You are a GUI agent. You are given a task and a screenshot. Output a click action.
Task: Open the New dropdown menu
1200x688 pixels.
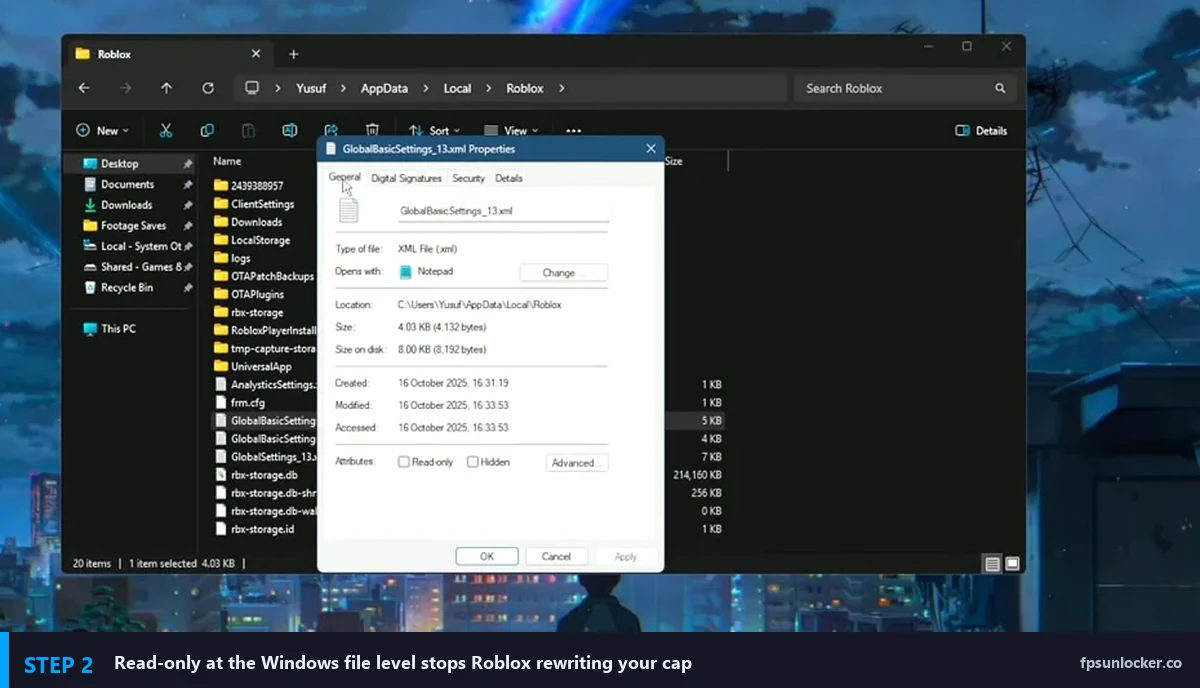click(x=102, y=131)
